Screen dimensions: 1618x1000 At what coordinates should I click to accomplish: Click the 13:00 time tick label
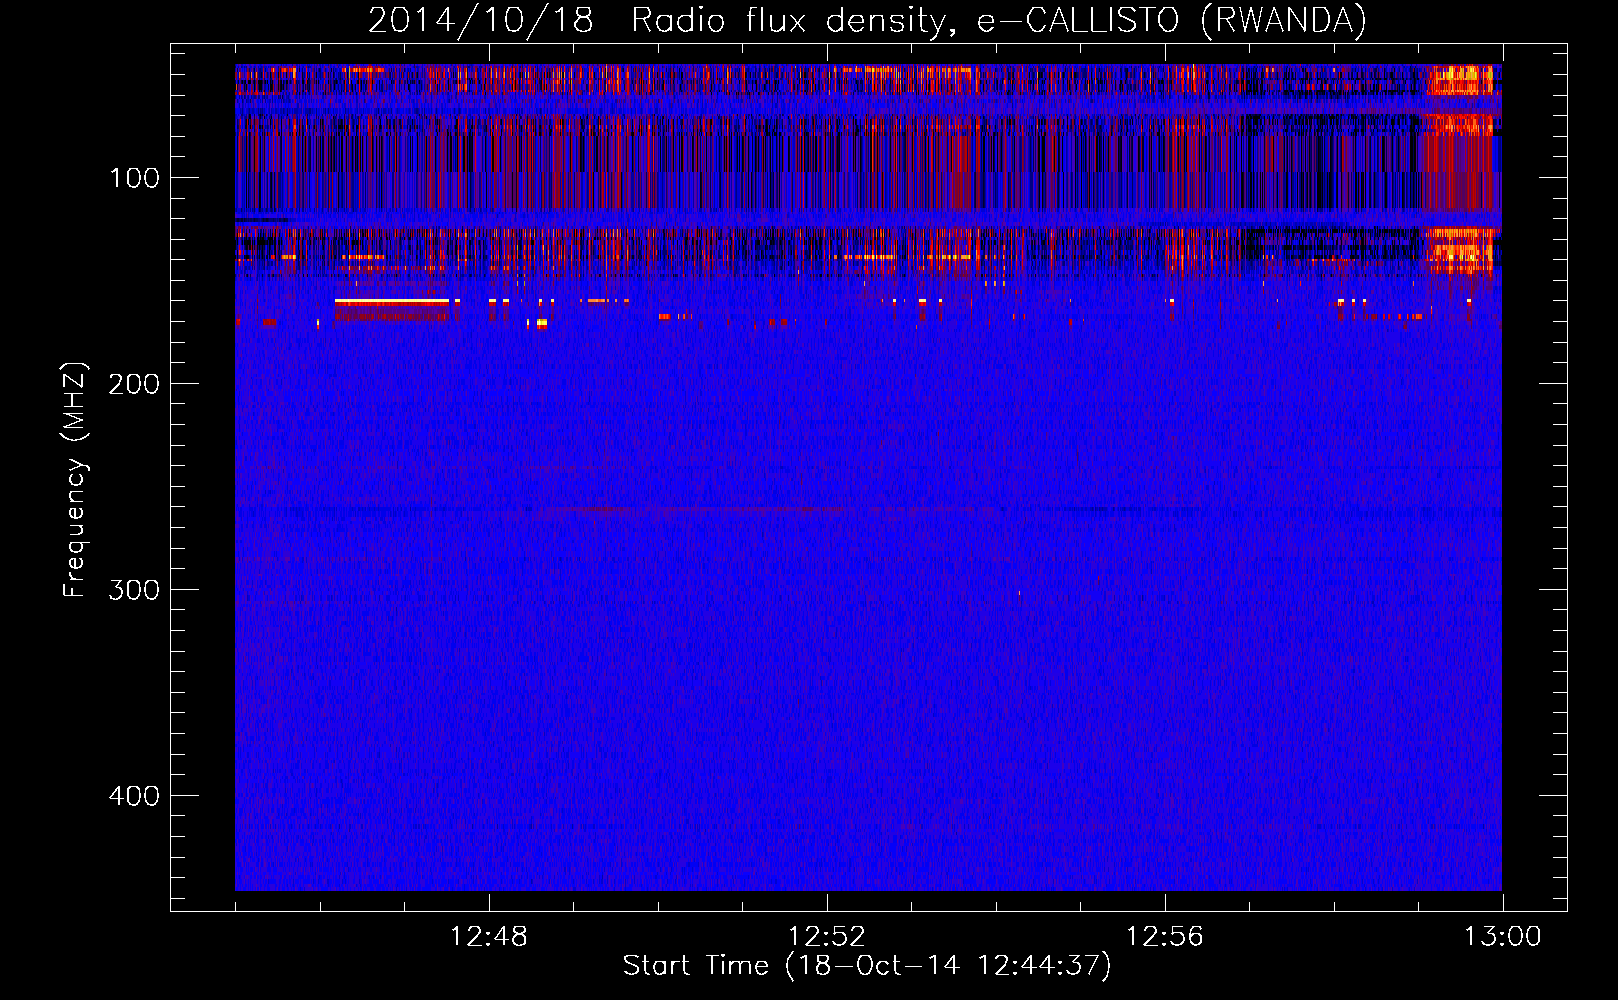[x=1503, y=937]
